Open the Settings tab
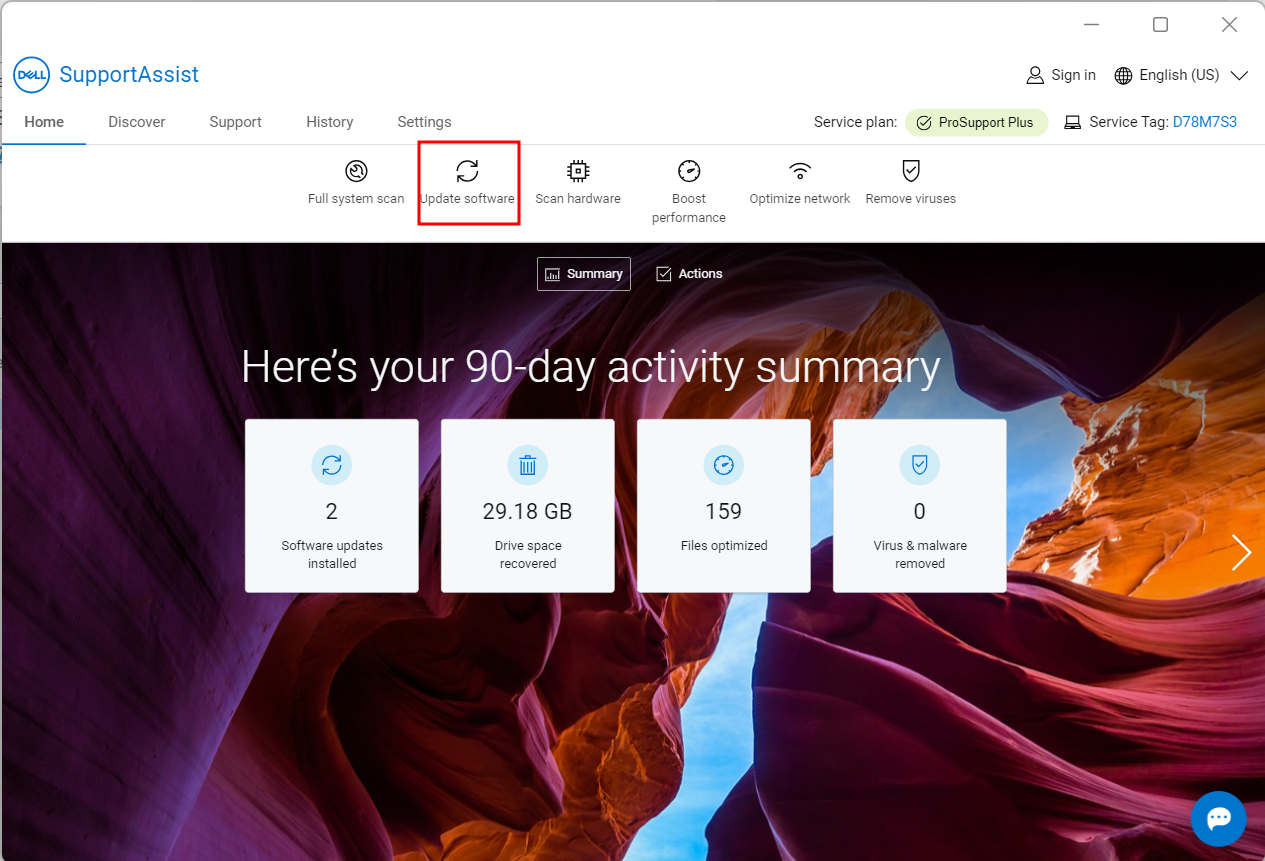The image size is (1265, 861). [x=424, y=122]
